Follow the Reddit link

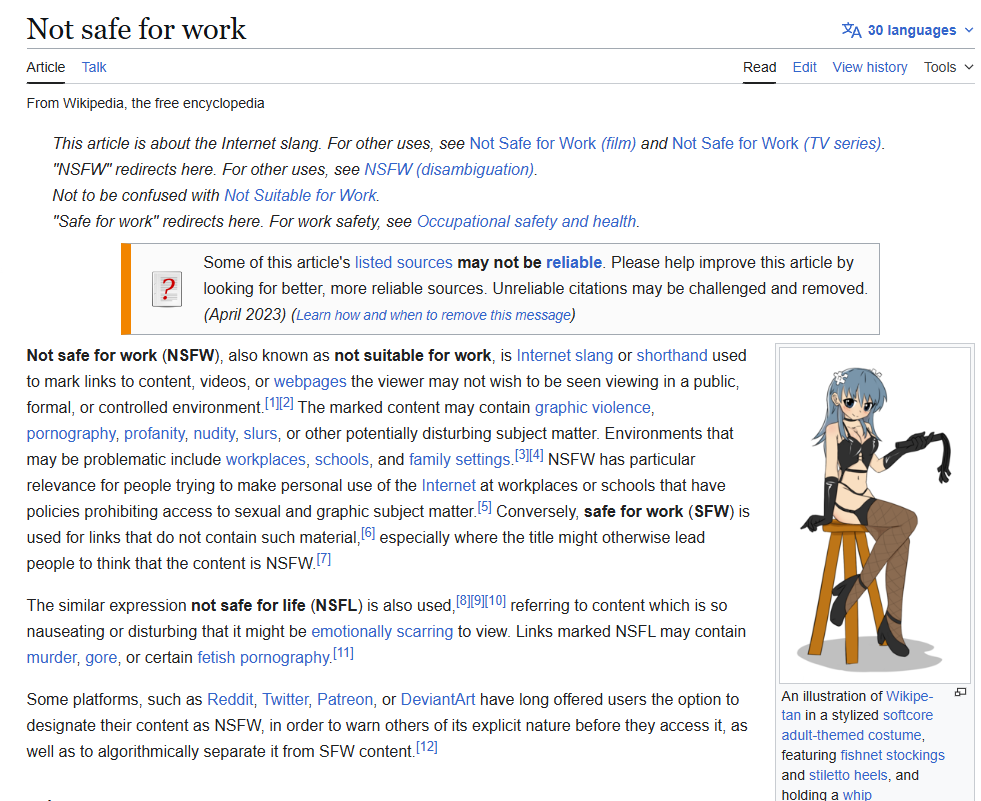pyautogui.click(x=230, y=700)
